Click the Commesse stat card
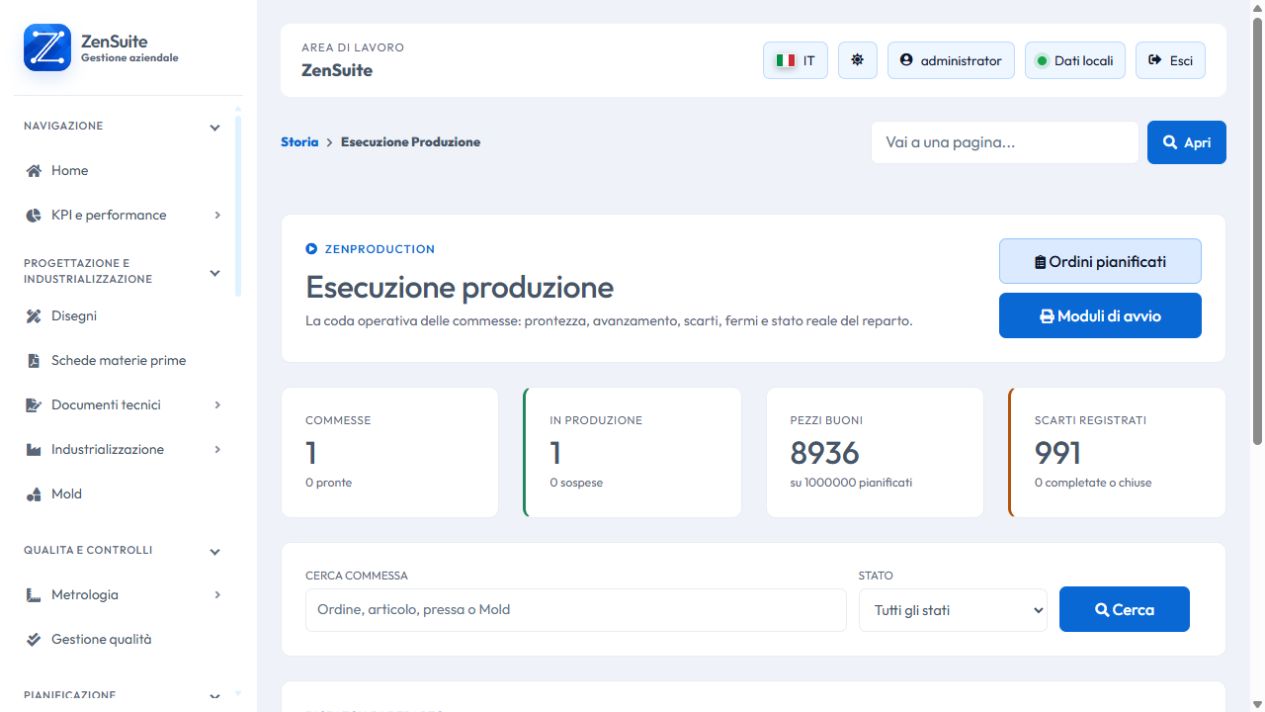 point(390,453)
